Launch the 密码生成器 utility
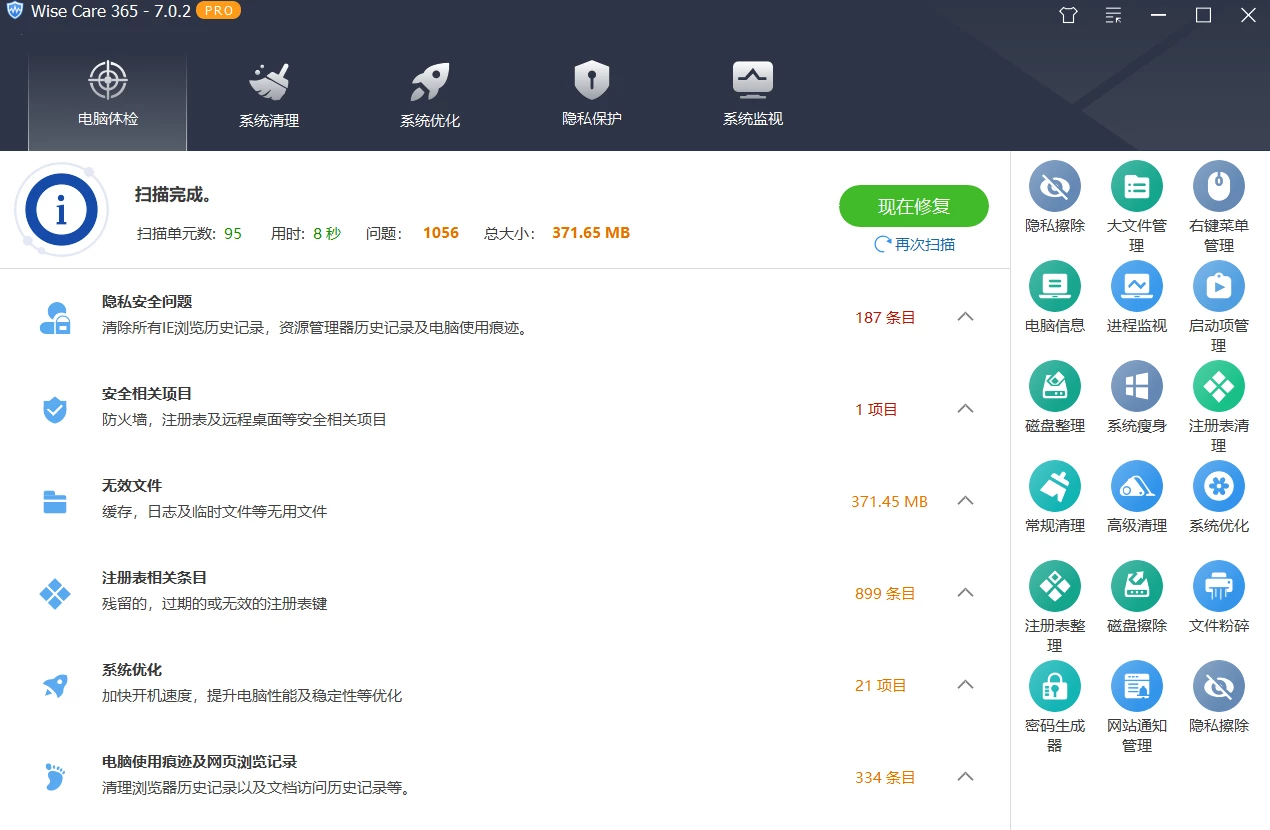1270x830 pixels. [1055, 687]
